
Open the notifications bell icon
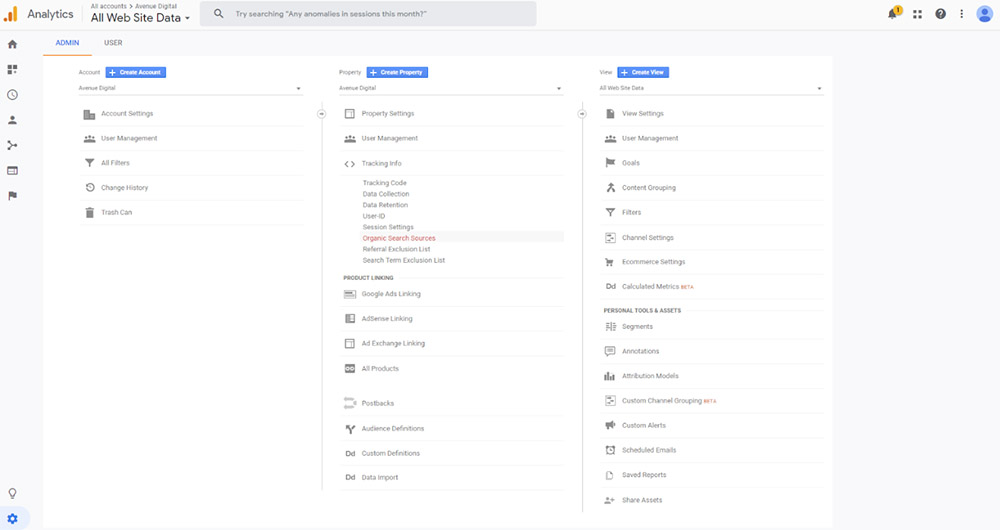(x=893, y=13)
